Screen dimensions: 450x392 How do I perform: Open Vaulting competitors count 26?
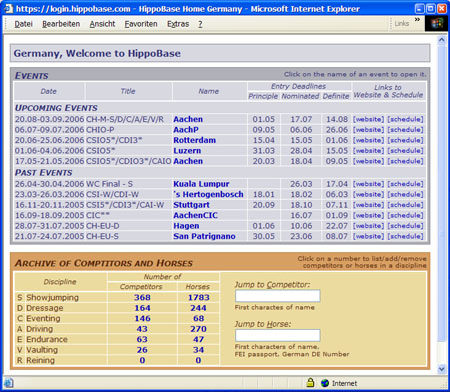pyautogui.click(x=142, y=350)
